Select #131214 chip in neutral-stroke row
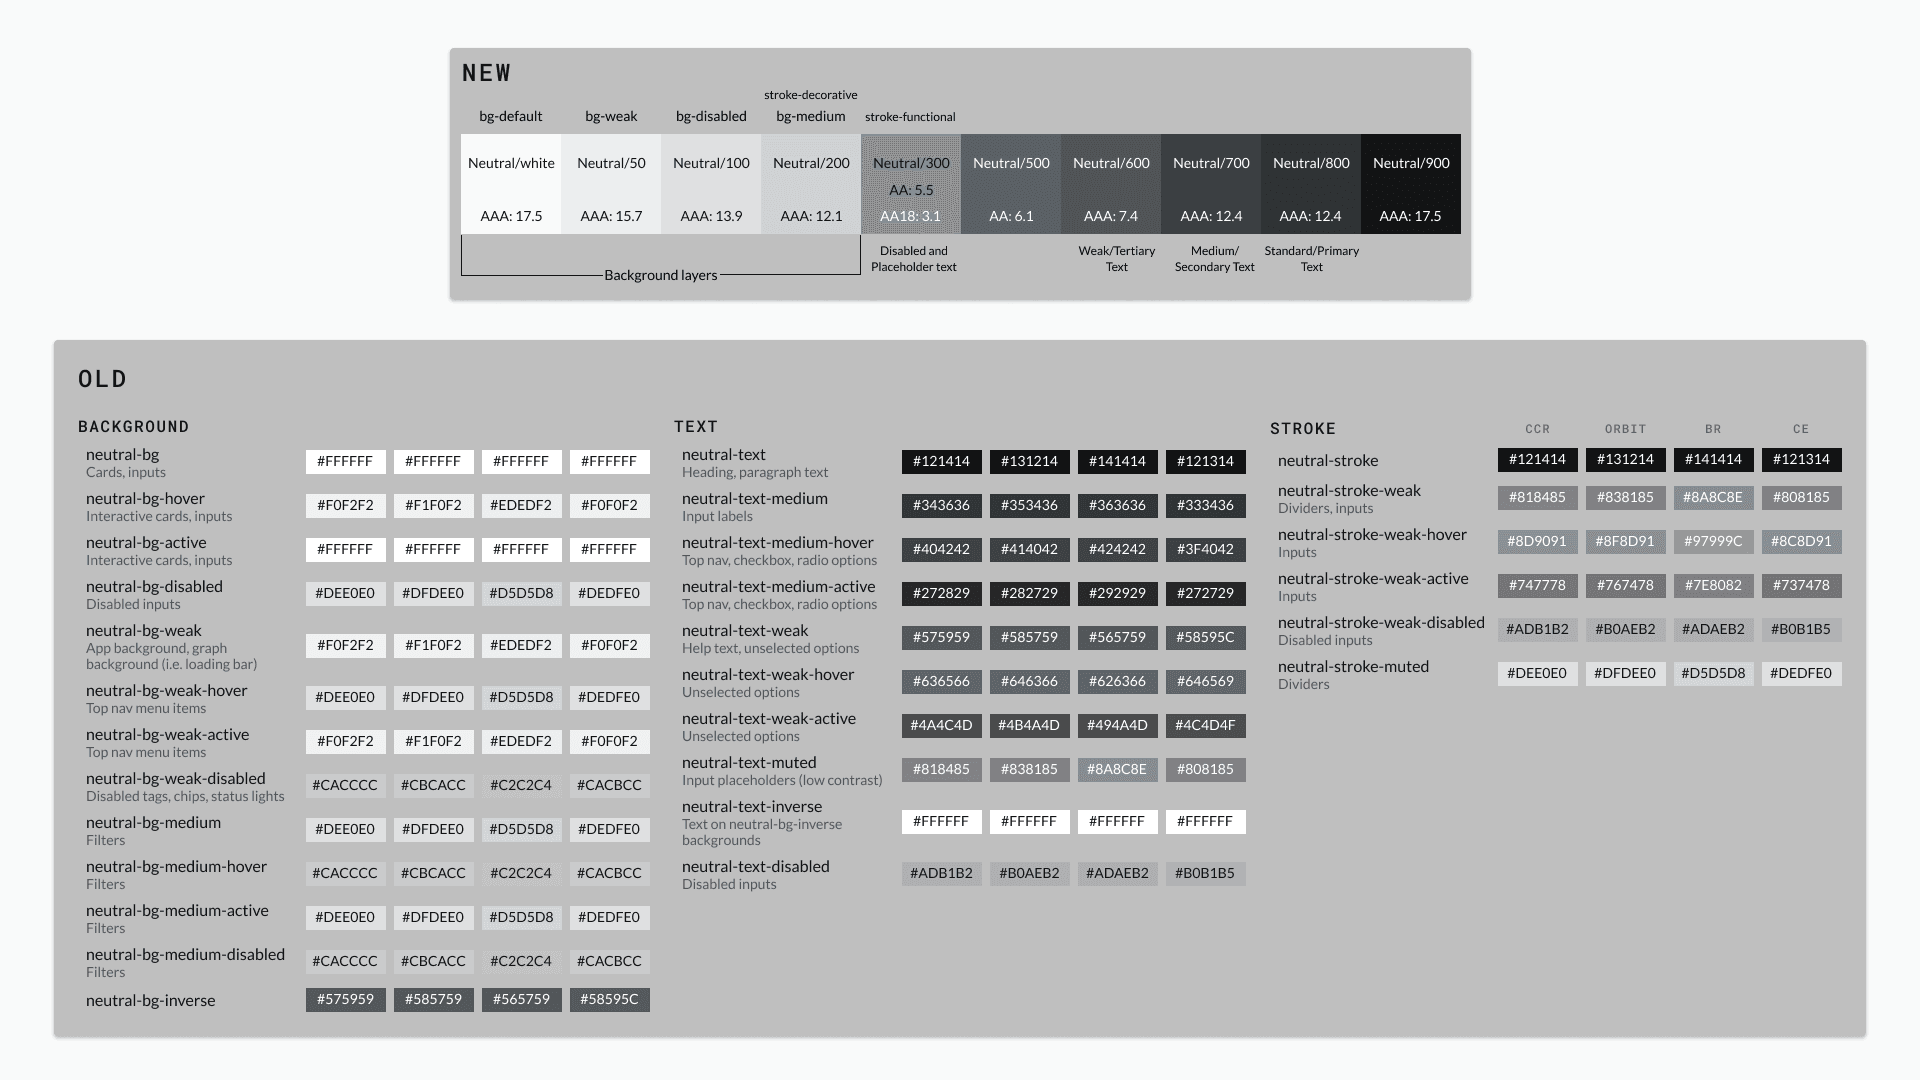Image resolution: width=1920 pixels, height=1080 pixels. (x=1626, y=460)
